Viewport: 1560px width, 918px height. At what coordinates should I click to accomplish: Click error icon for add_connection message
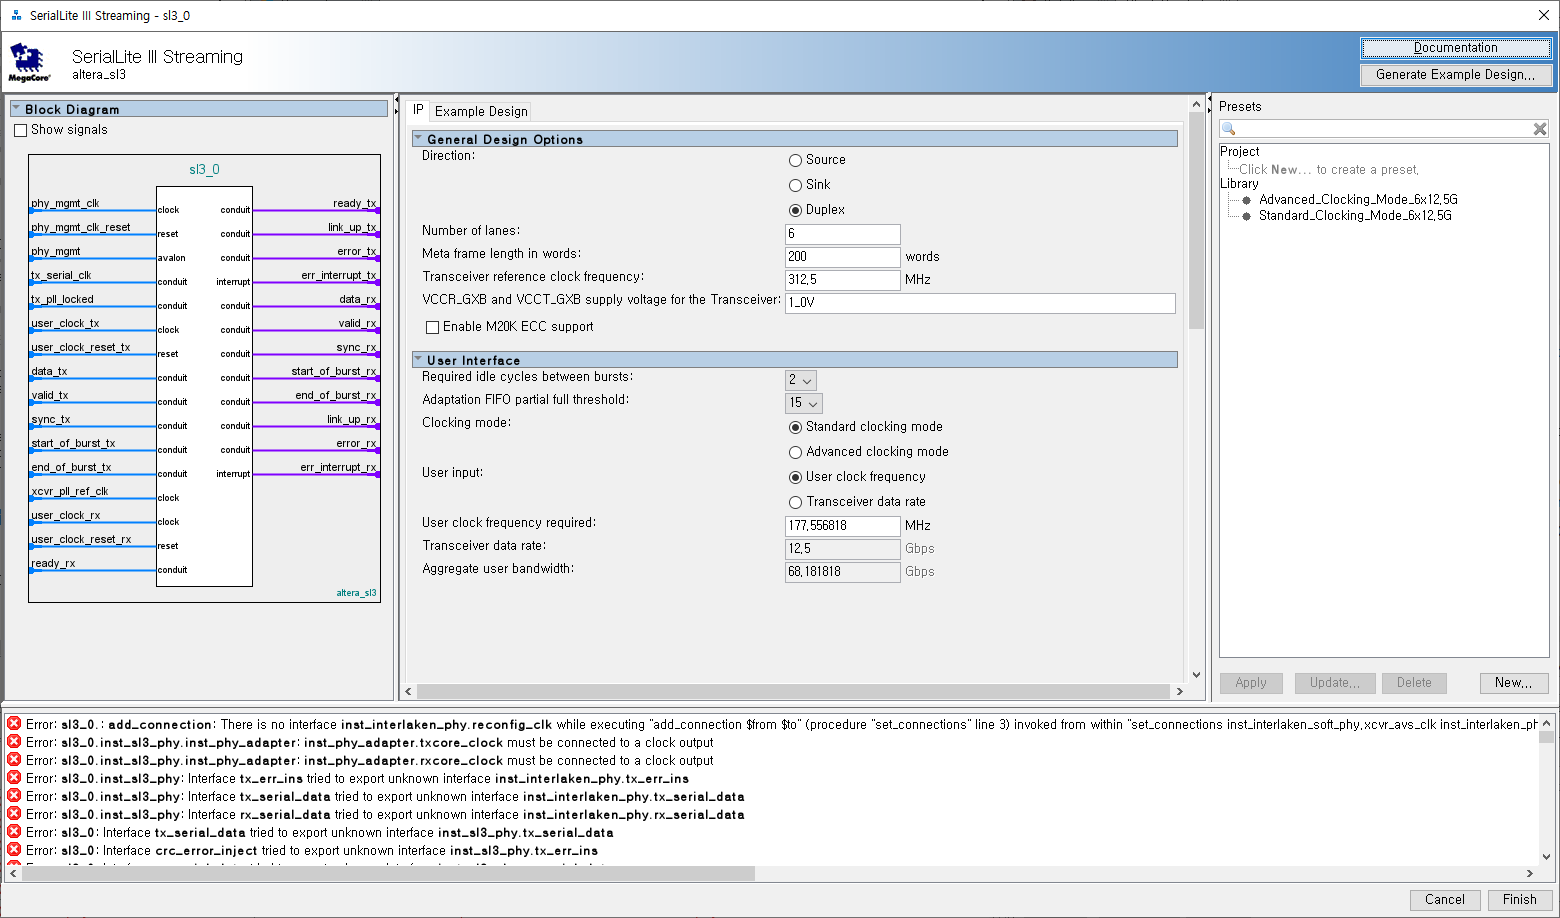[x=14, y=724]
